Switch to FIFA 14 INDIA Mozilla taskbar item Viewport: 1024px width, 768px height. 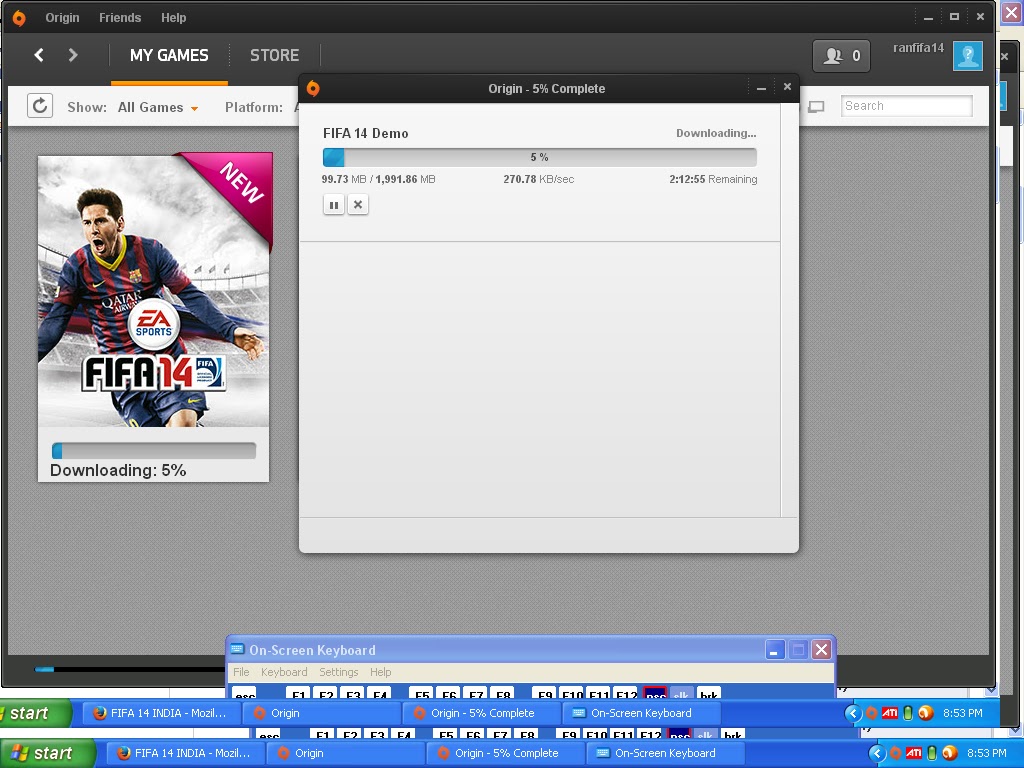(184, 753)
